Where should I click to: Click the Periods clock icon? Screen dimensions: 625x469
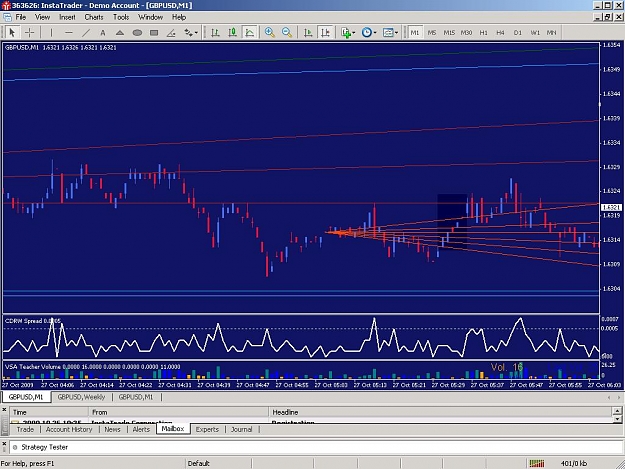pyautogui.click(x=366, y=33)
